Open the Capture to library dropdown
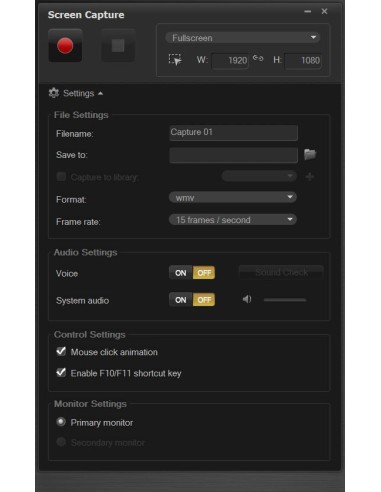The image size is (381, 492). 259,176
